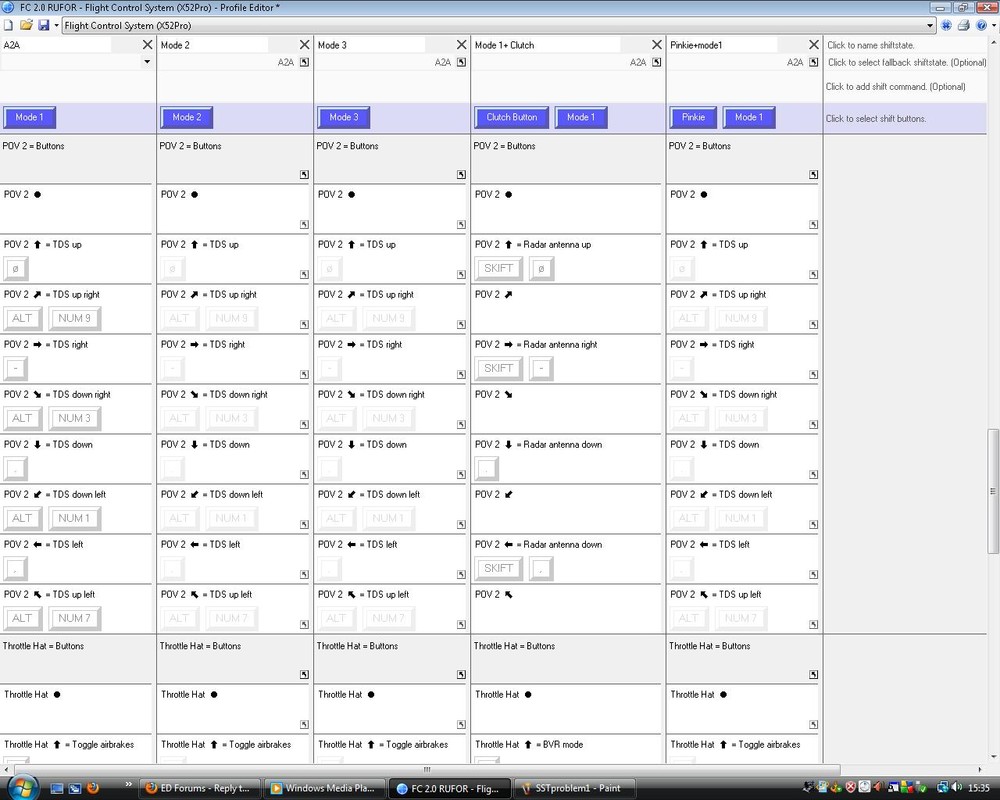1000x800 pixels.
Task: Click Pinkie+mode1 fallback link icon
Action: 813,63
